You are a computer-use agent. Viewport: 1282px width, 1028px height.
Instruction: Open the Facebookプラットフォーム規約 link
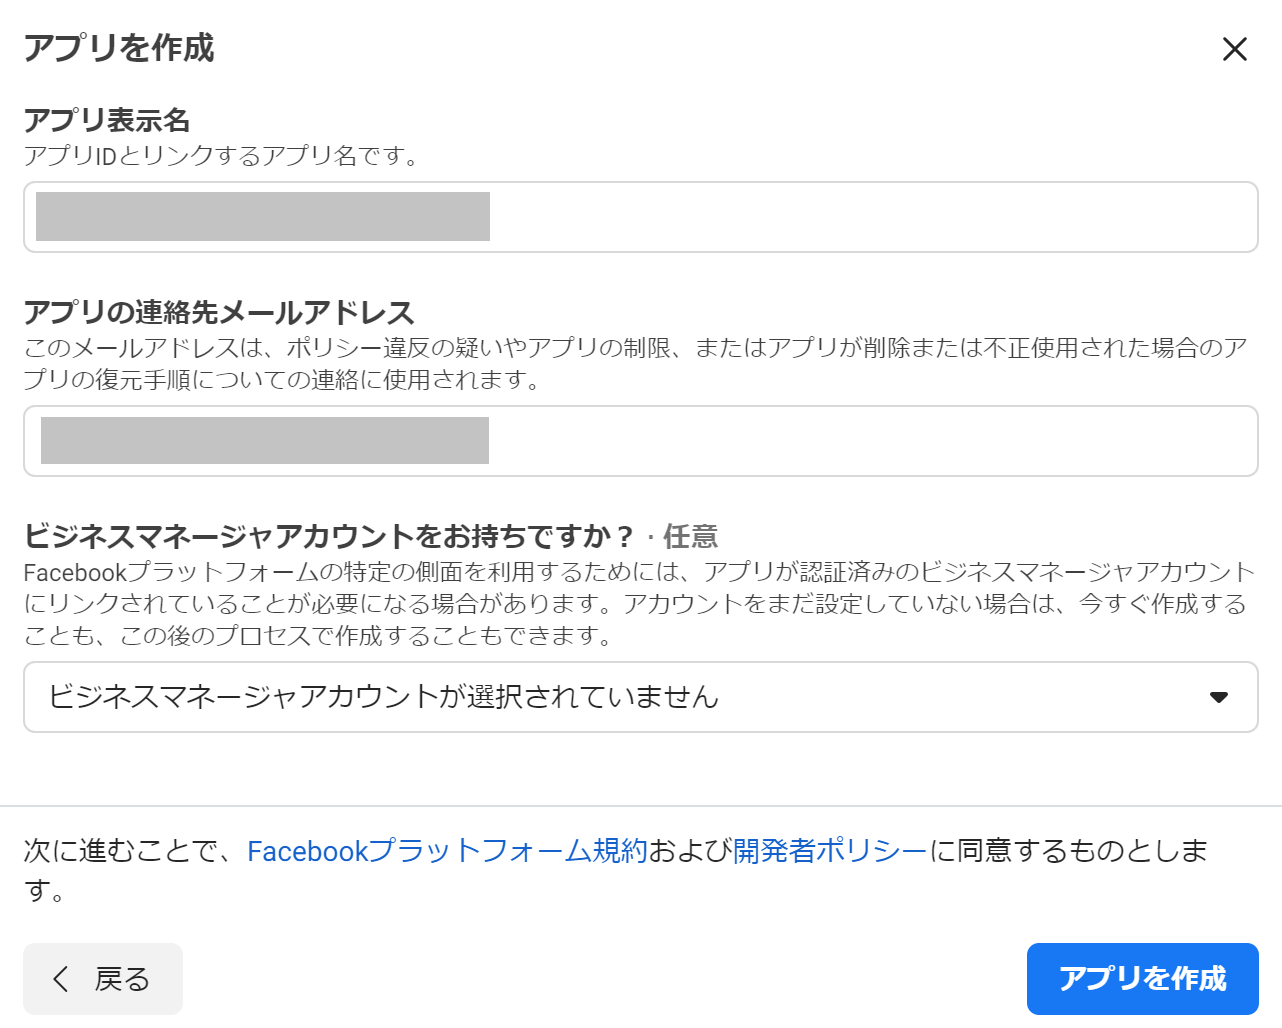coord(447,851)
